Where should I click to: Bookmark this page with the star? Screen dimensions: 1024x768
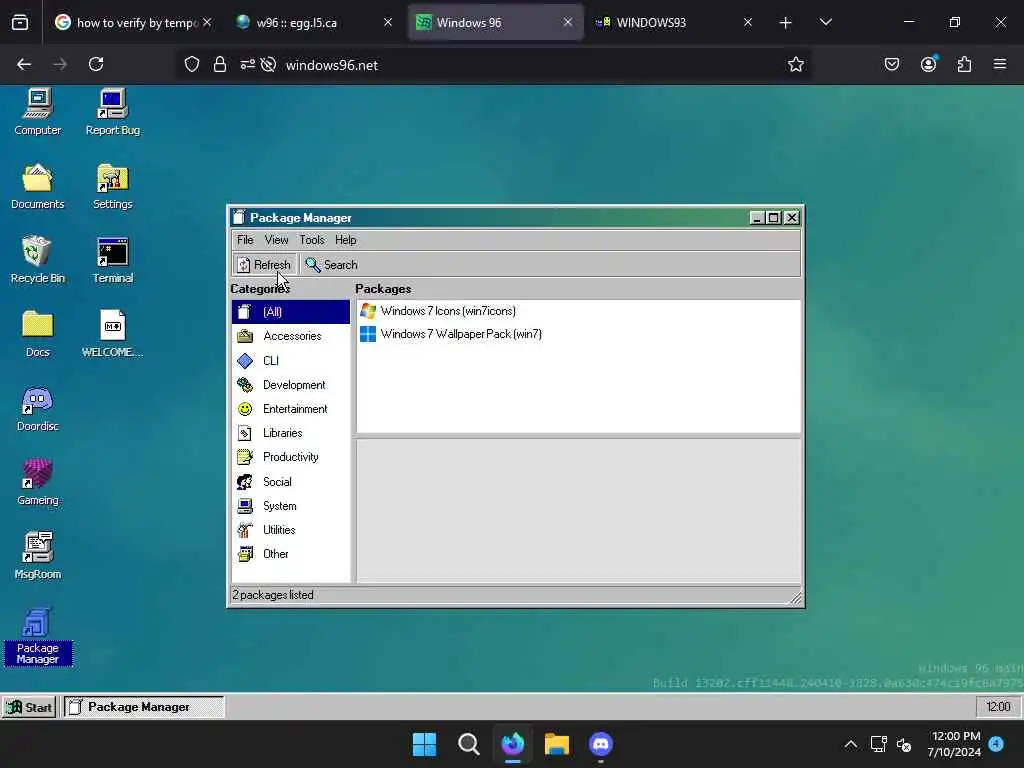[795, 65]
